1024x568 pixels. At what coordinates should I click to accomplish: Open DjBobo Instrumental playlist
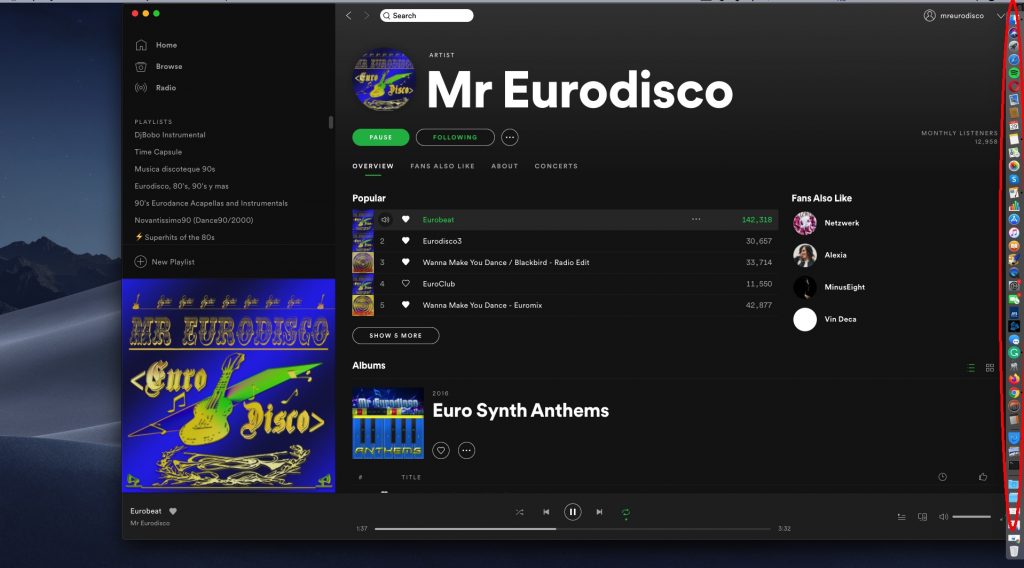click(x=170, y=135)
